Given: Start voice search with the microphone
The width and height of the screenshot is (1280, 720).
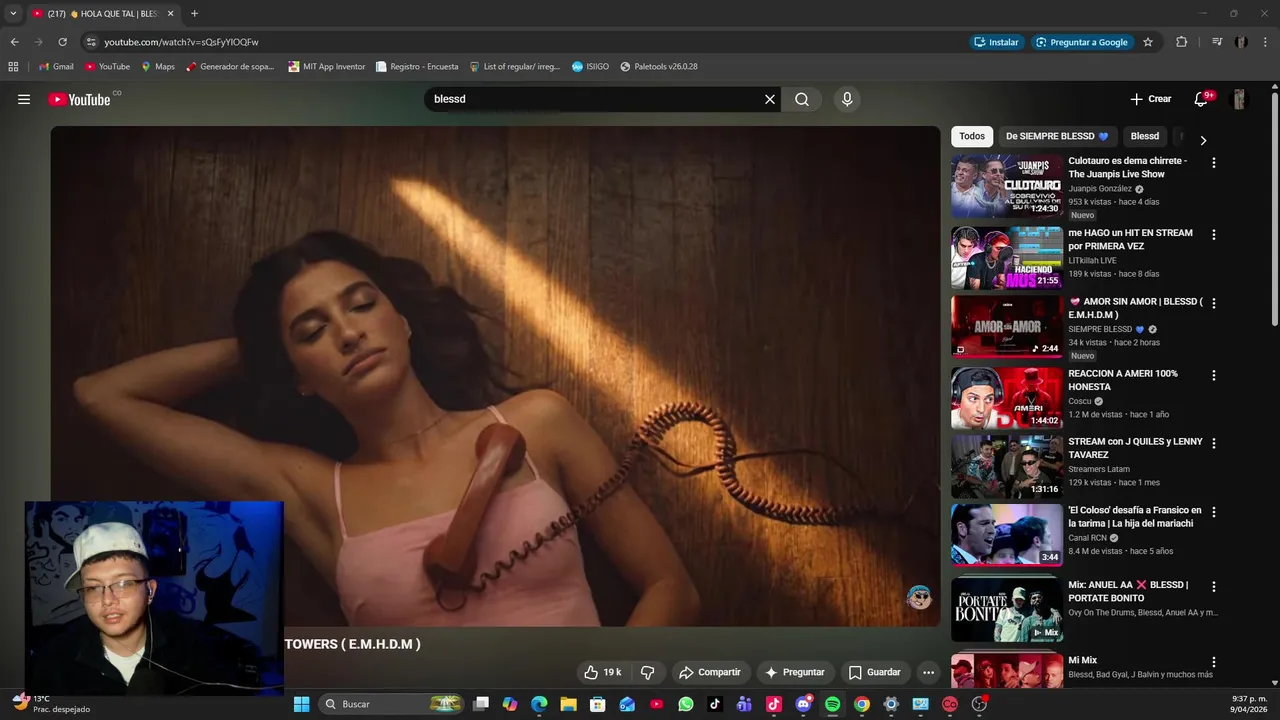Looking at the screenshot, I should [x=847, y=99].
